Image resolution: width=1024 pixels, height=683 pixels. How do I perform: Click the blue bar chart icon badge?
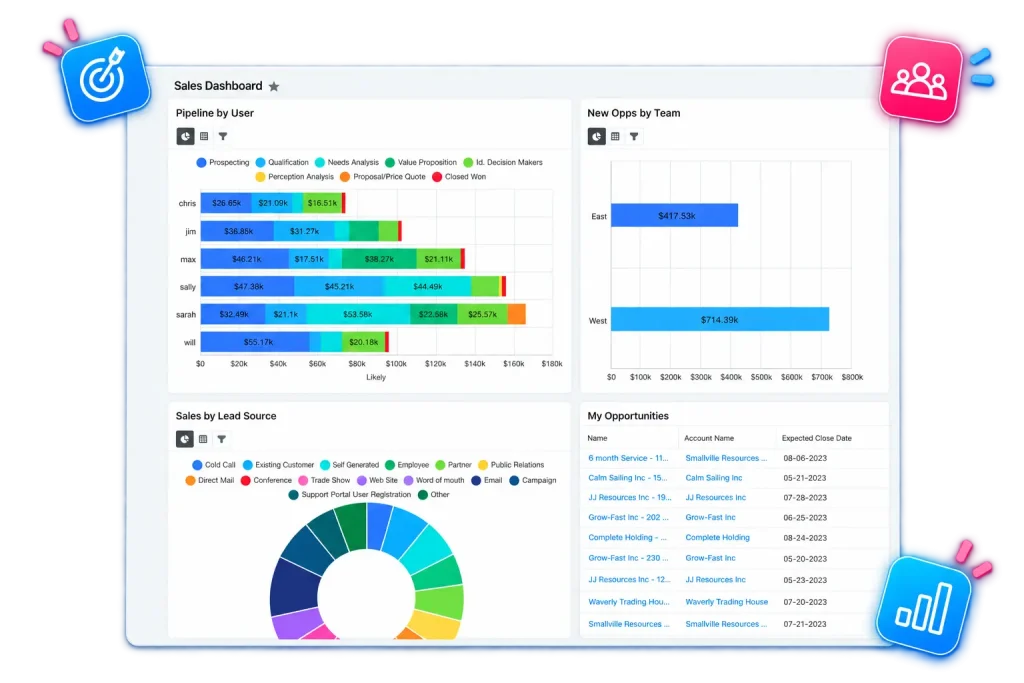[x=923, y=605]
